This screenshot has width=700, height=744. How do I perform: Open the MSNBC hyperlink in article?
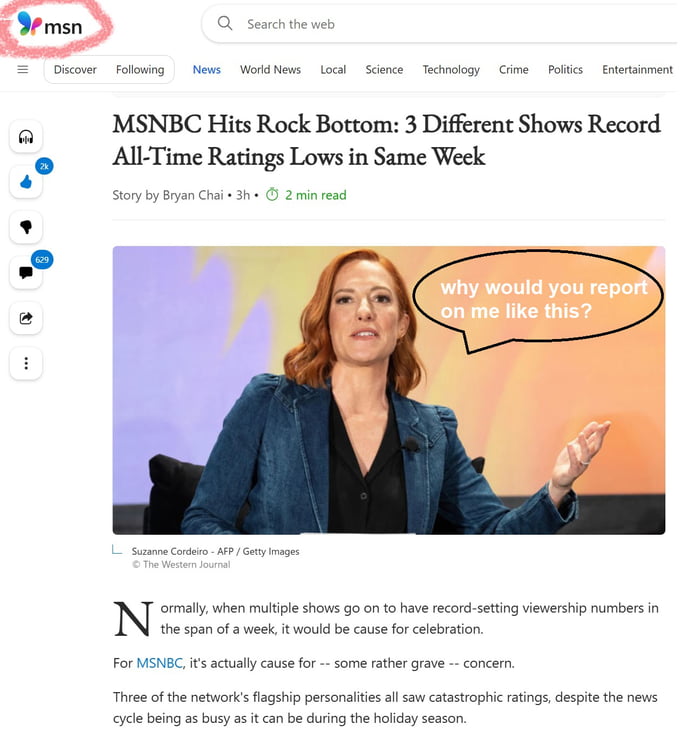pos(159,663)
